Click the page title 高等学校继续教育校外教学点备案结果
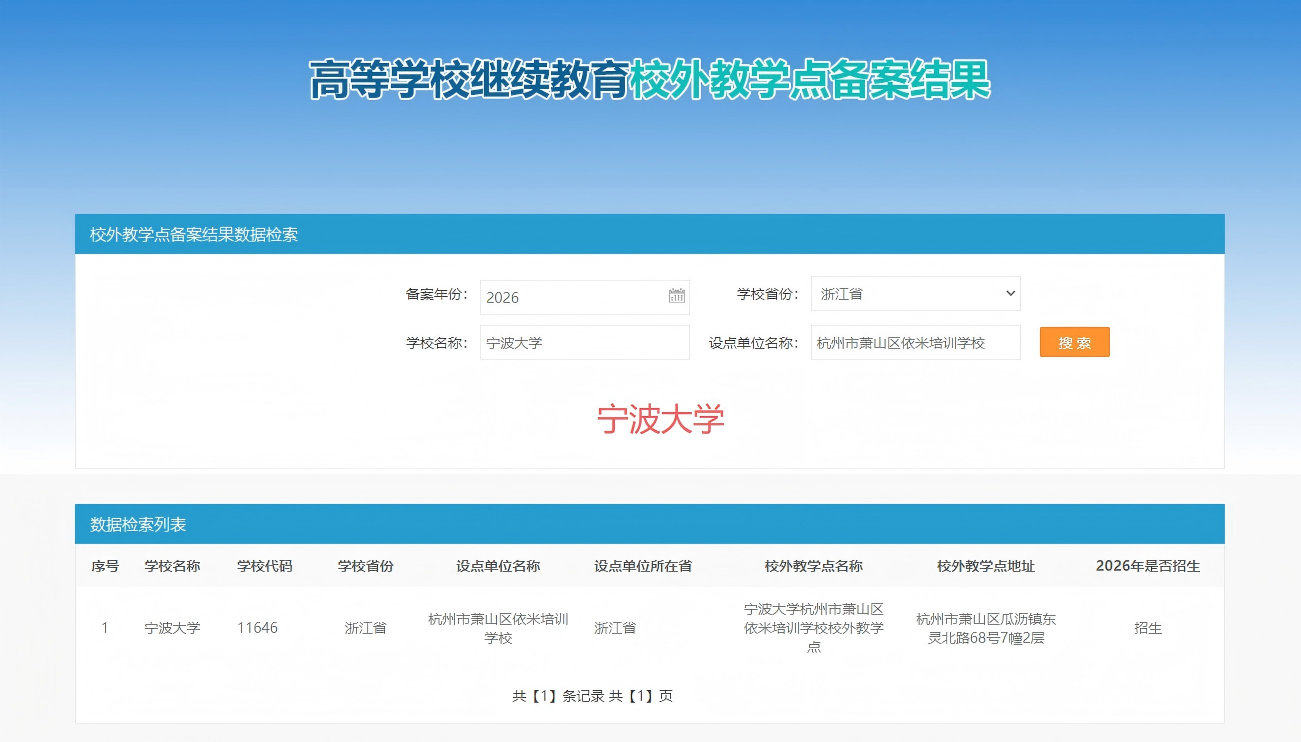1301x742 pixels. click(650, 80)
